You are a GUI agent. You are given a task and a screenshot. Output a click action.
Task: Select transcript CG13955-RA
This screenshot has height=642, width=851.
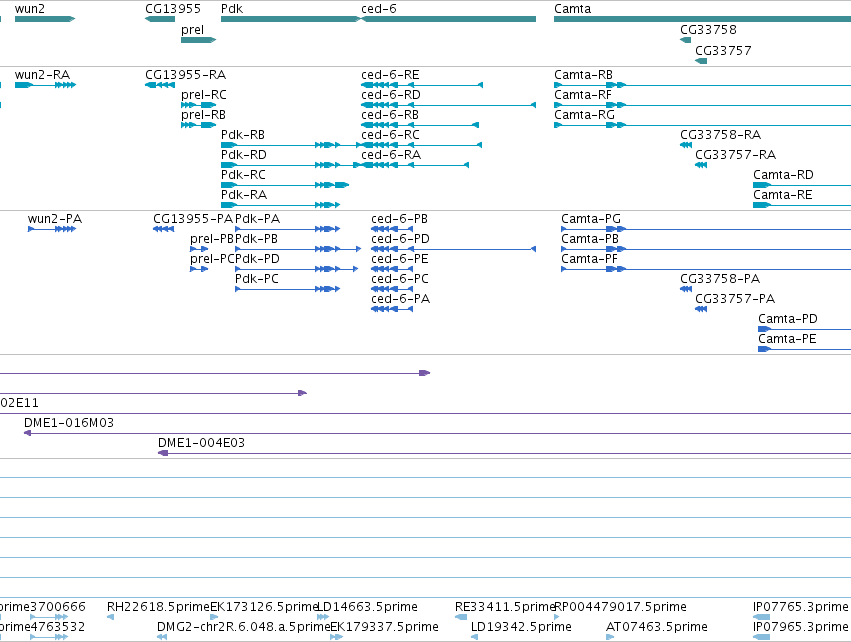click(x=160, y=85)
